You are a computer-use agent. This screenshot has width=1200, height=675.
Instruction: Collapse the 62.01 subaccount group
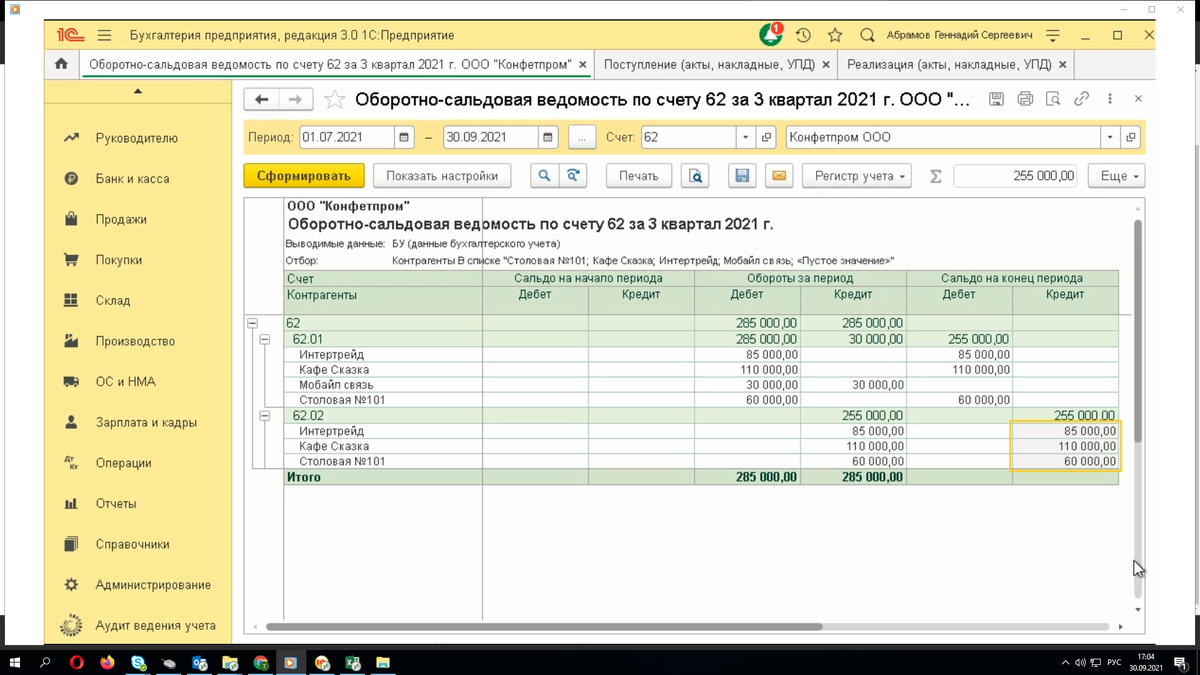(x=265, y=340)
